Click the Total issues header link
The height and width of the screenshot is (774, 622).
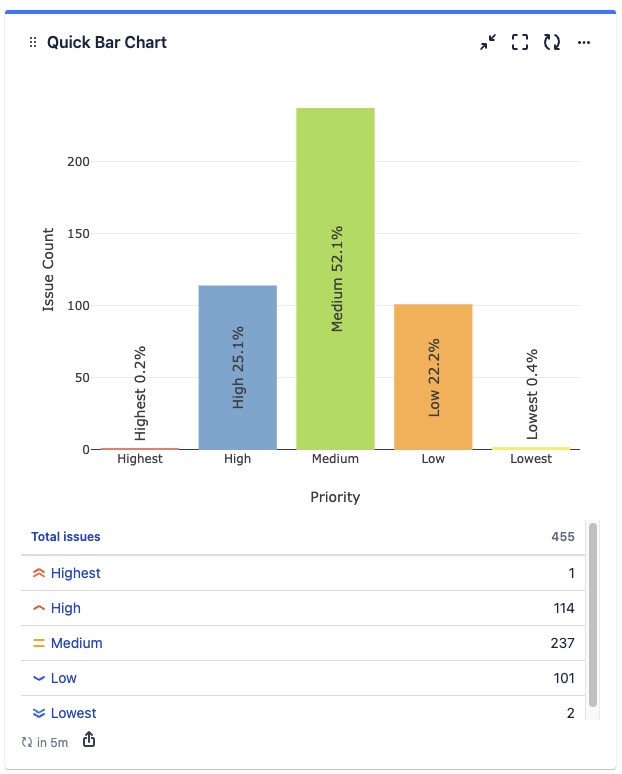point(66,537)
